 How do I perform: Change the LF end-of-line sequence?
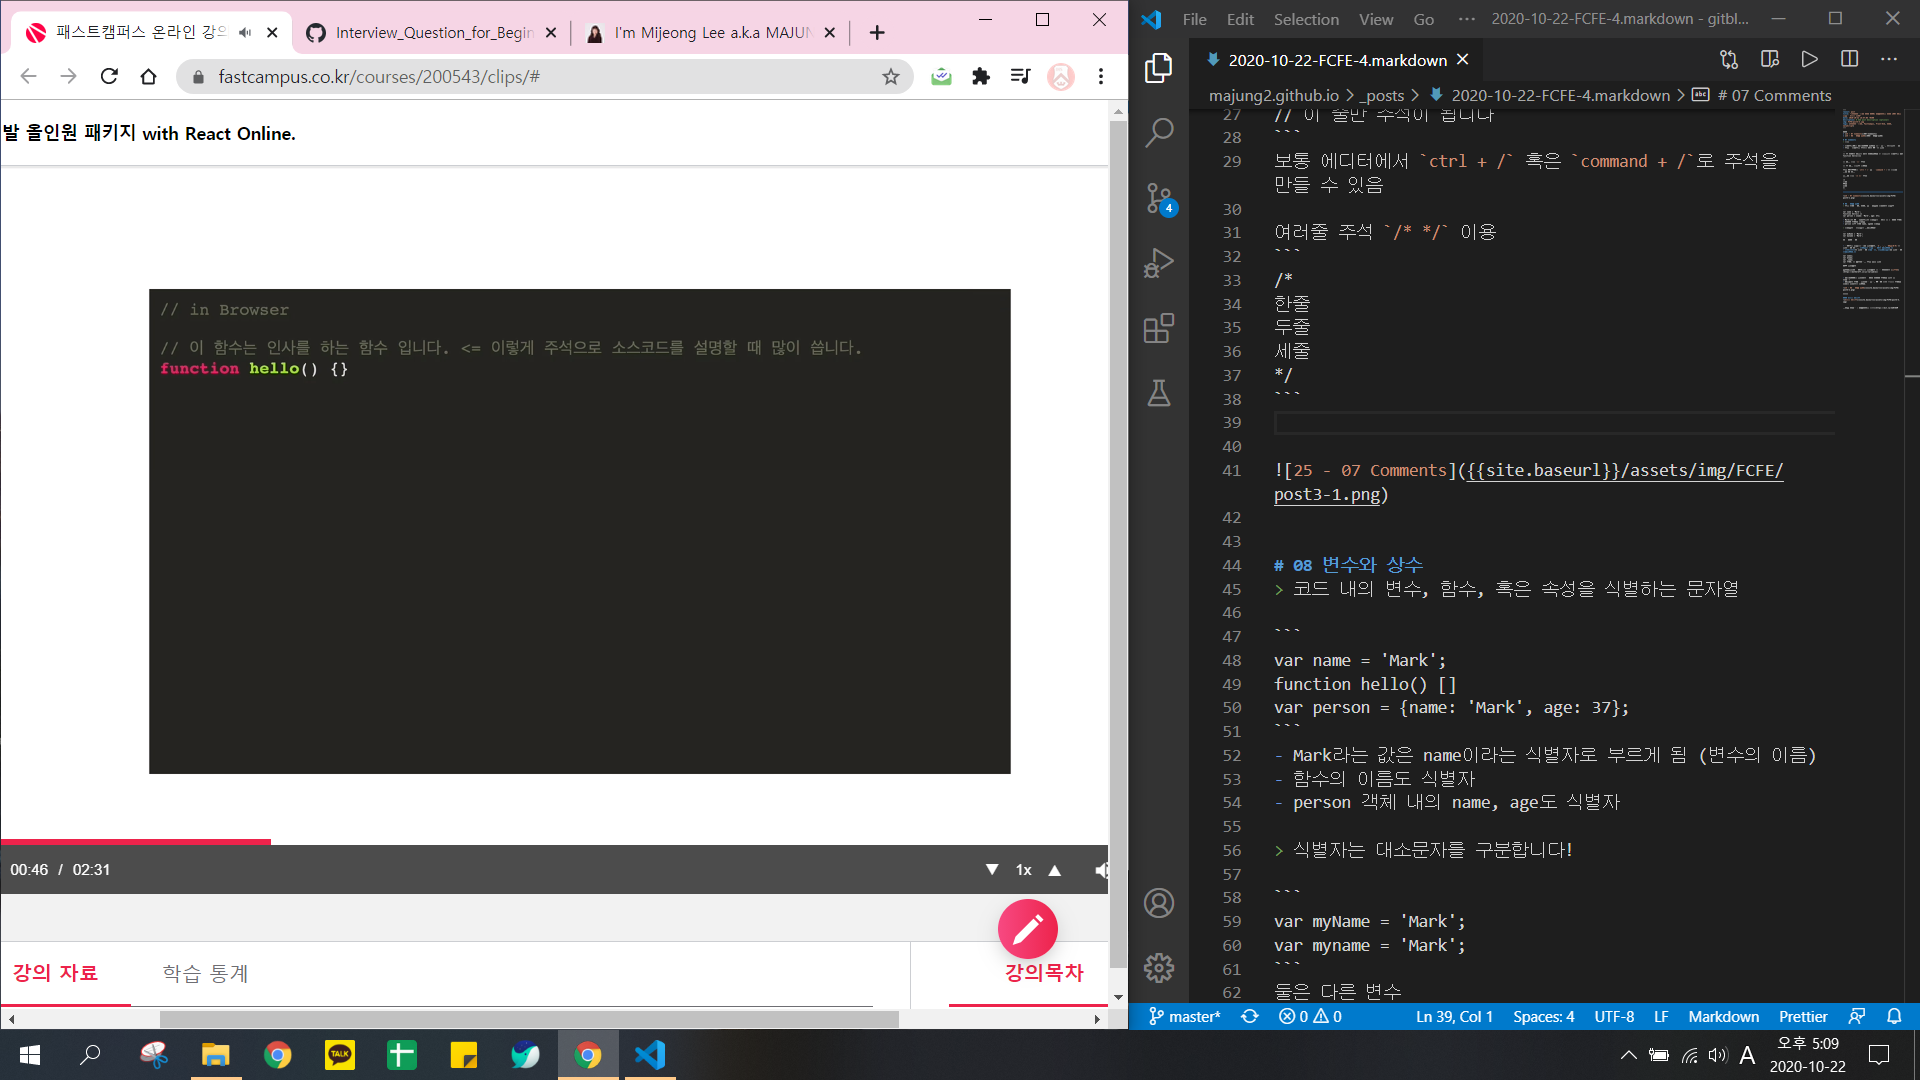pos(1661,1016)
